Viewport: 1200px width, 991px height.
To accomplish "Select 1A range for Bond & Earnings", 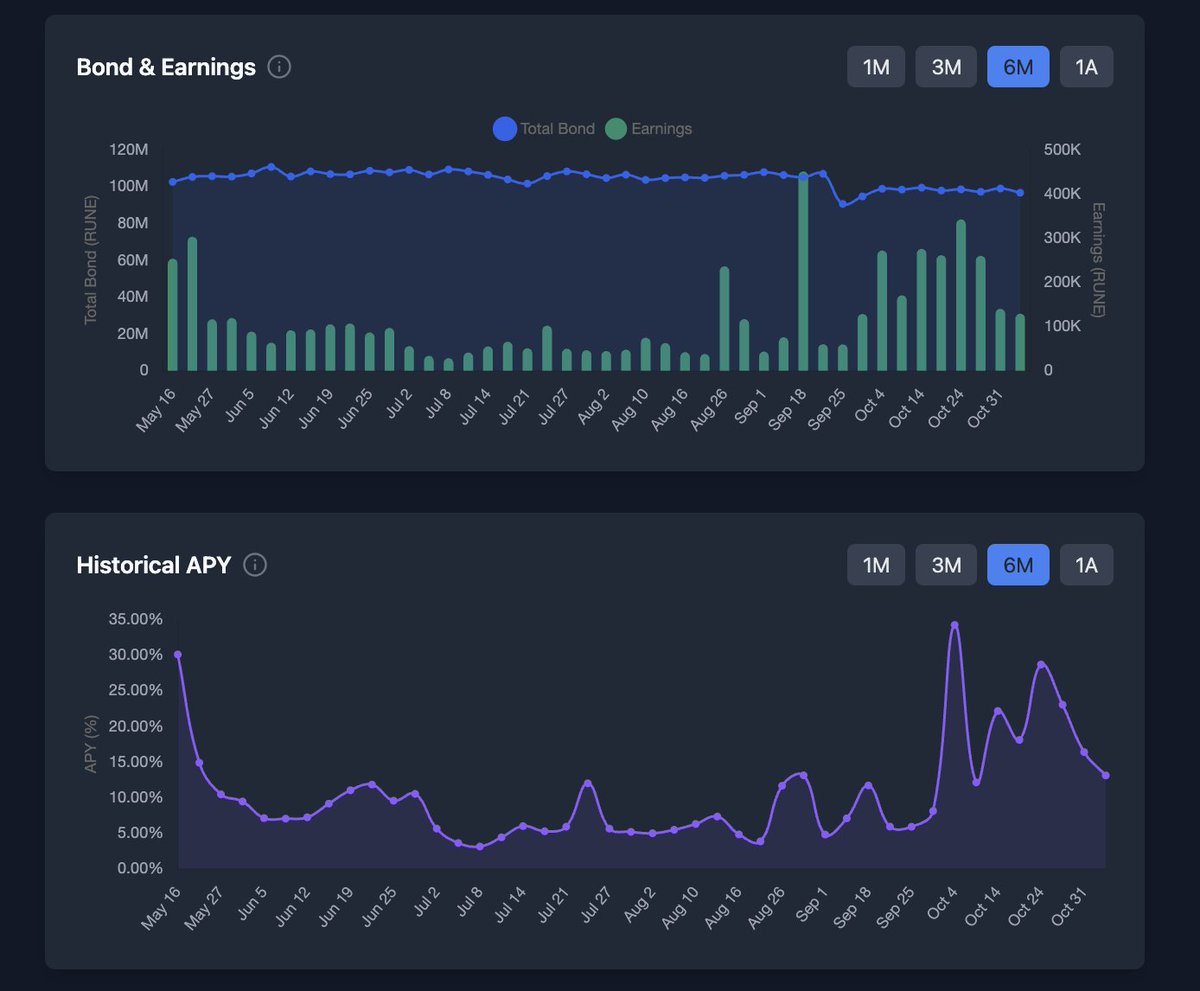I will (1086, 67).
